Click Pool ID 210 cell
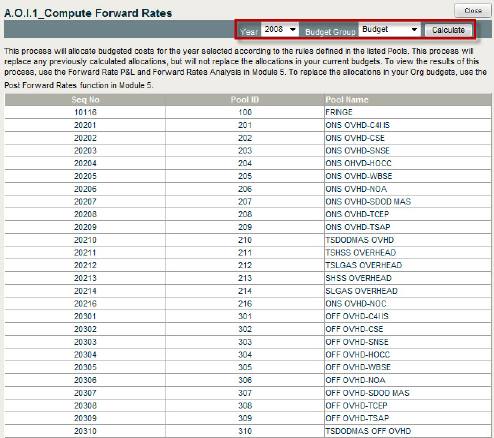This screenshot has width=494, height=438. point(245,240)
